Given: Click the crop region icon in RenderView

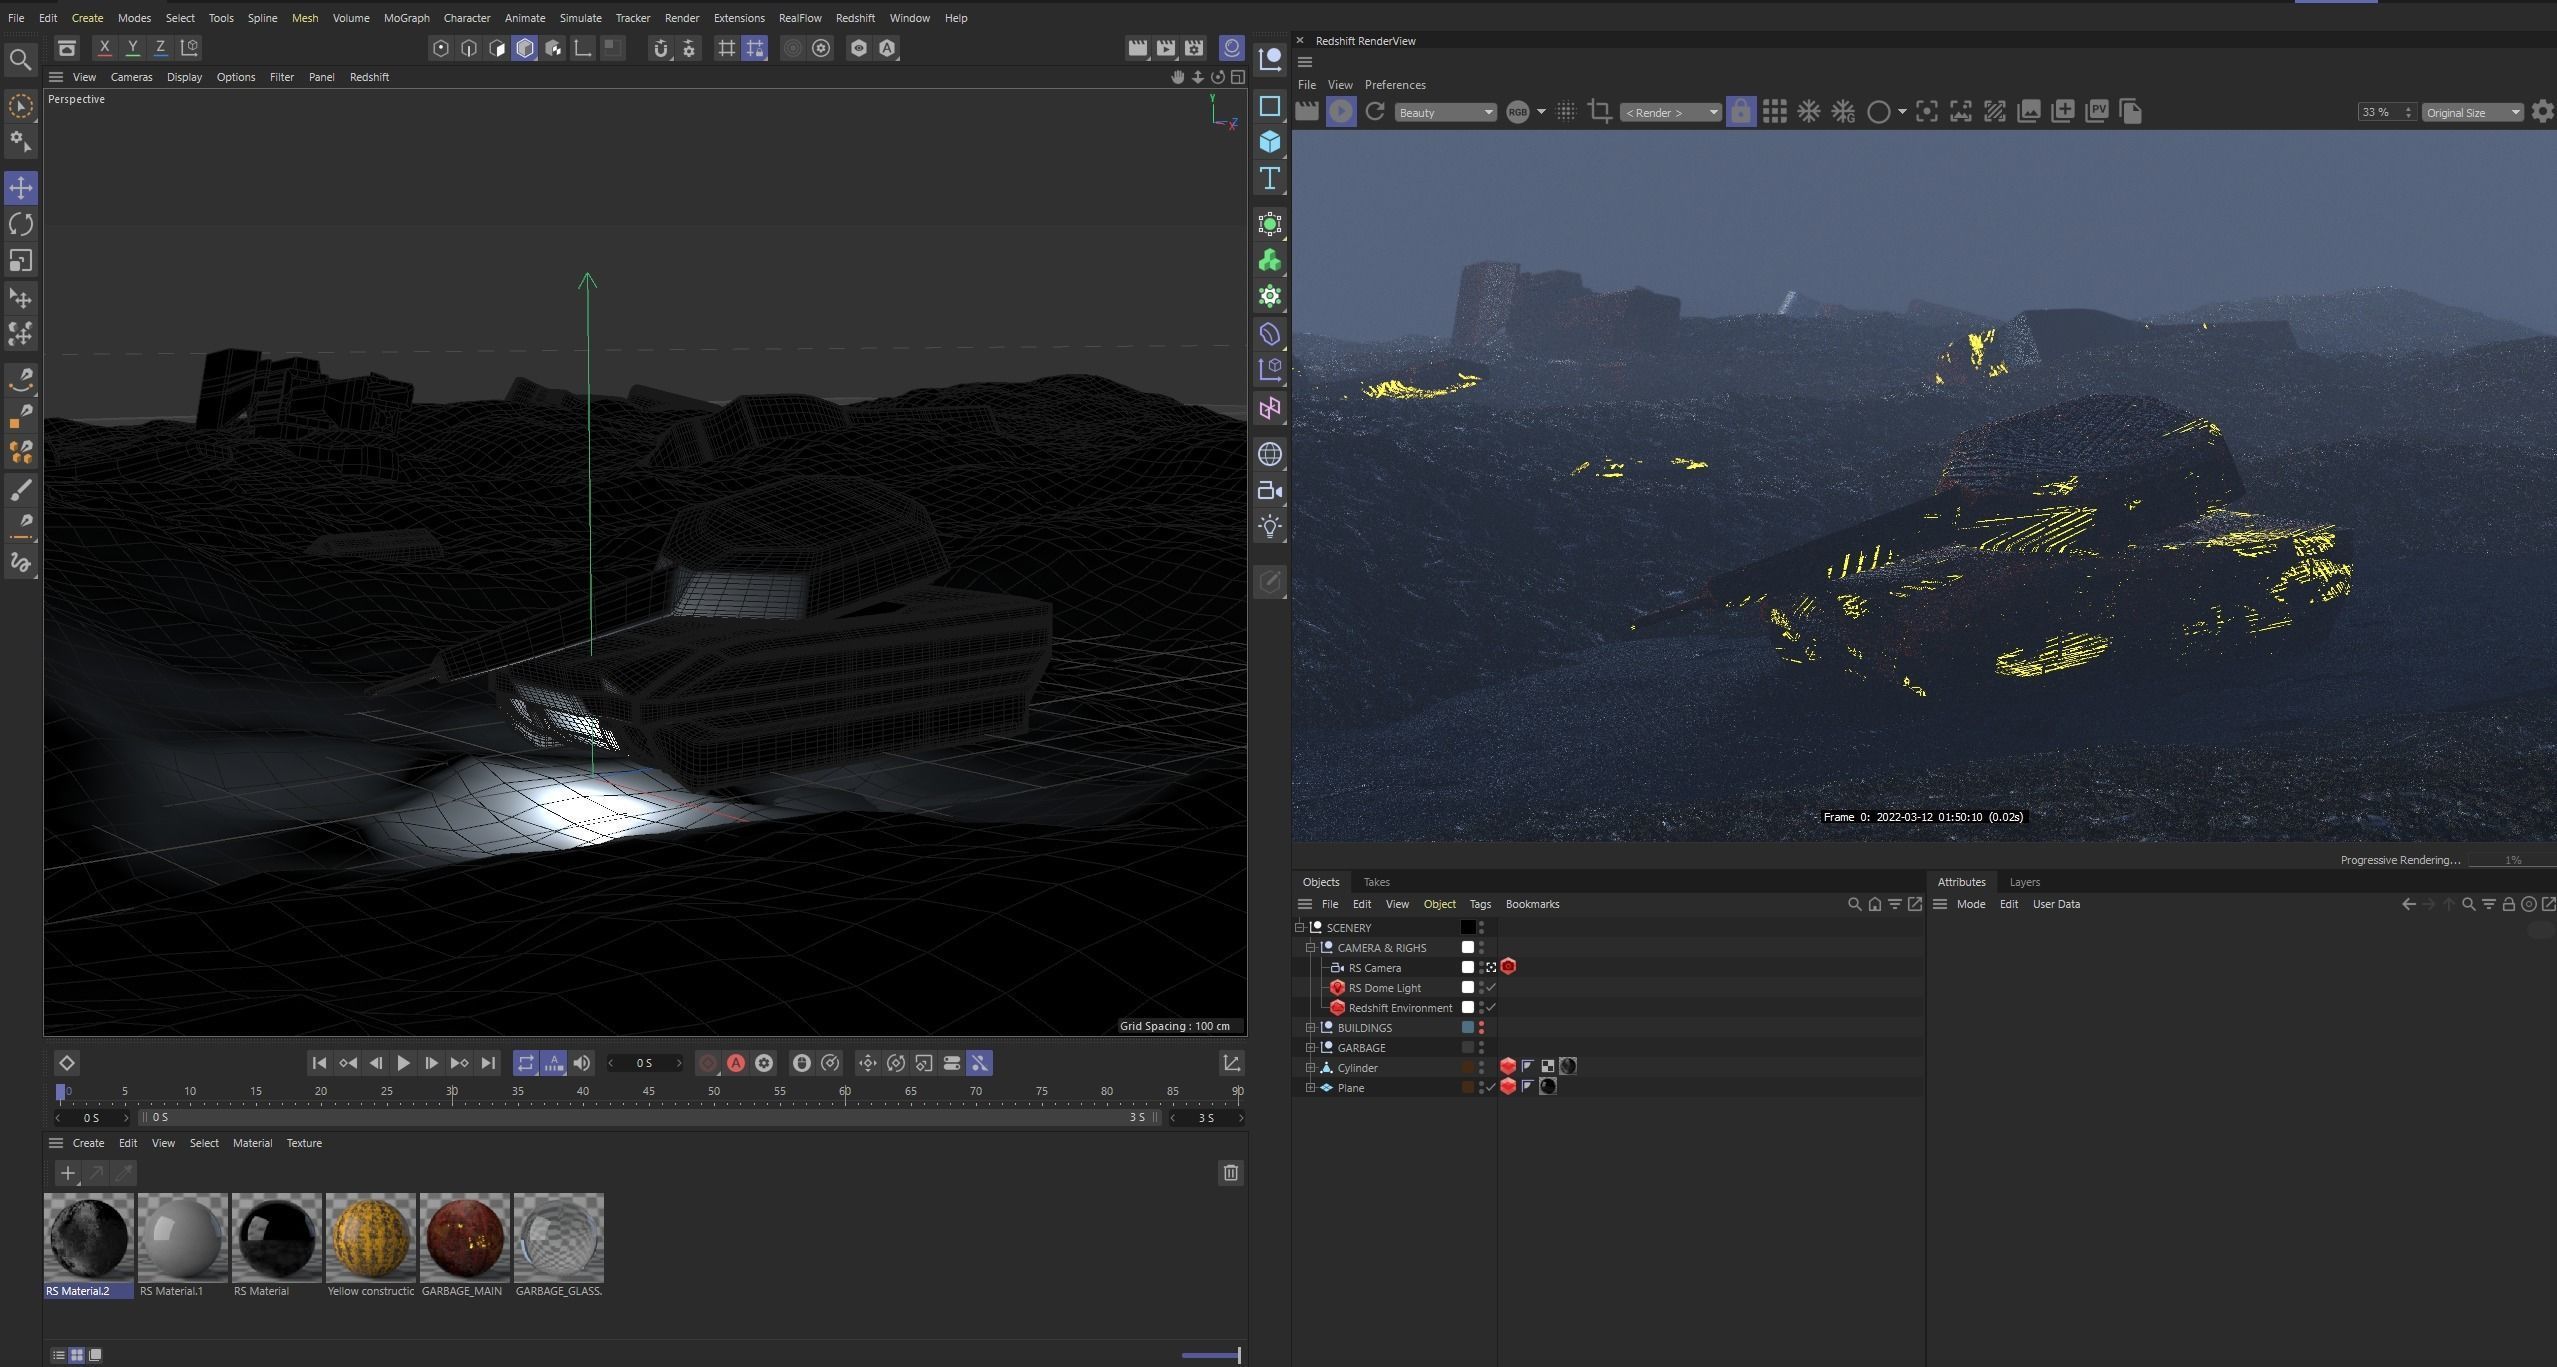Looking at the screenshot, I should (x=1599, y=112).
